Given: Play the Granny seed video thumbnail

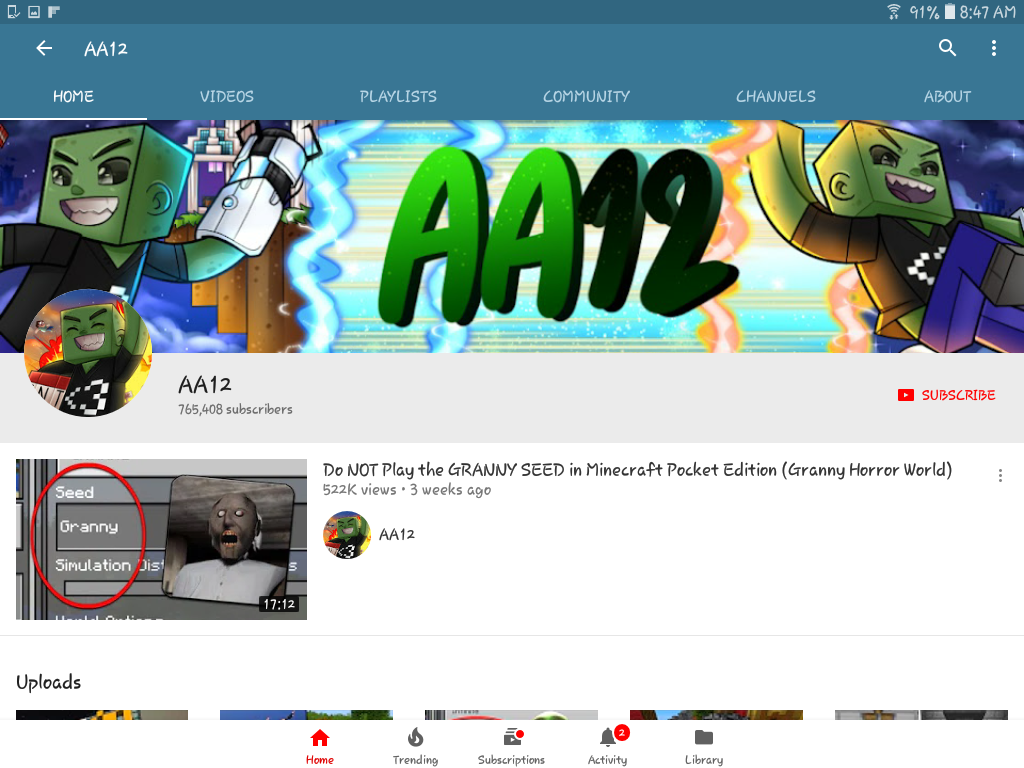Looking at the screenshot, I should tap(161, 539).
